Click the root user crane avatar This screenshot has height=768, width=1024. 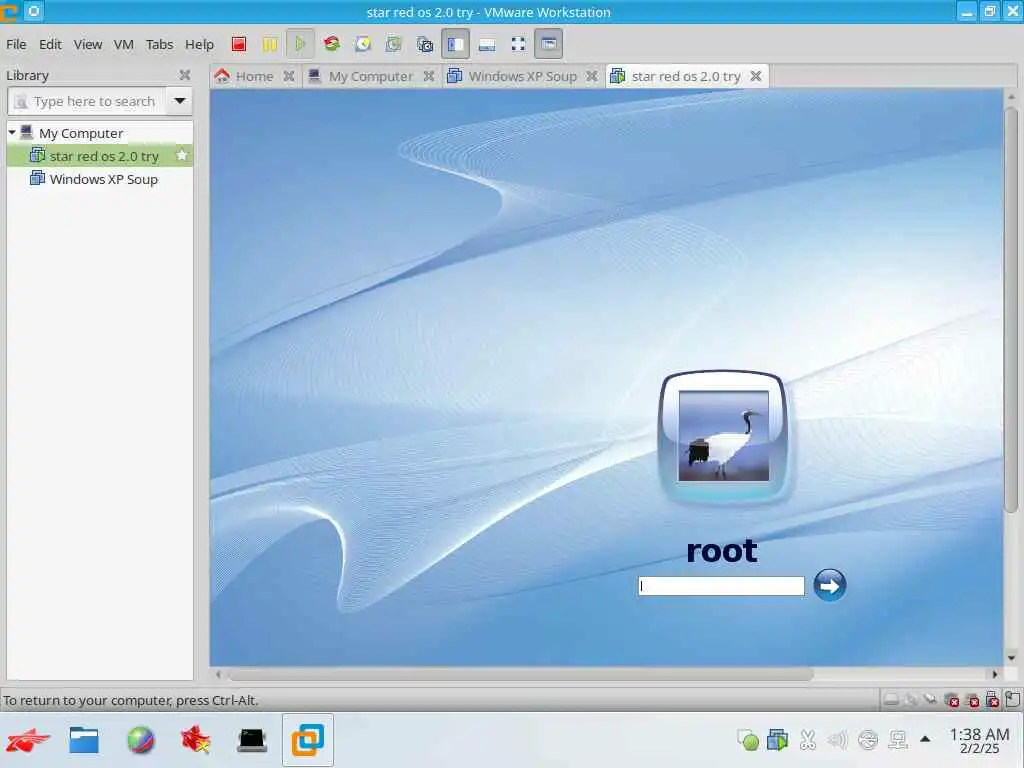pos(724,436)
